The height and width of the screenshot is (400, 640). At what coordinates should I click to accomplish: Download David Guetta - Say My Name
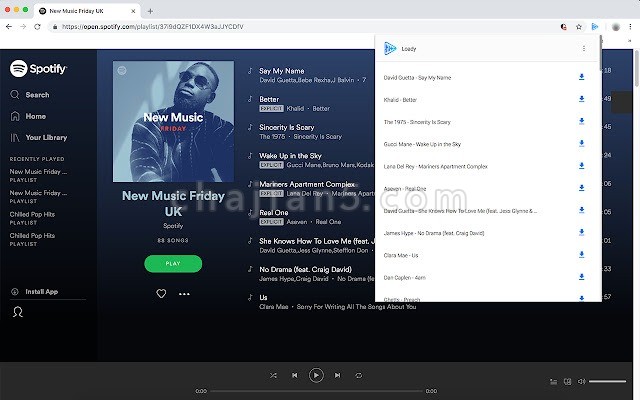582,77
